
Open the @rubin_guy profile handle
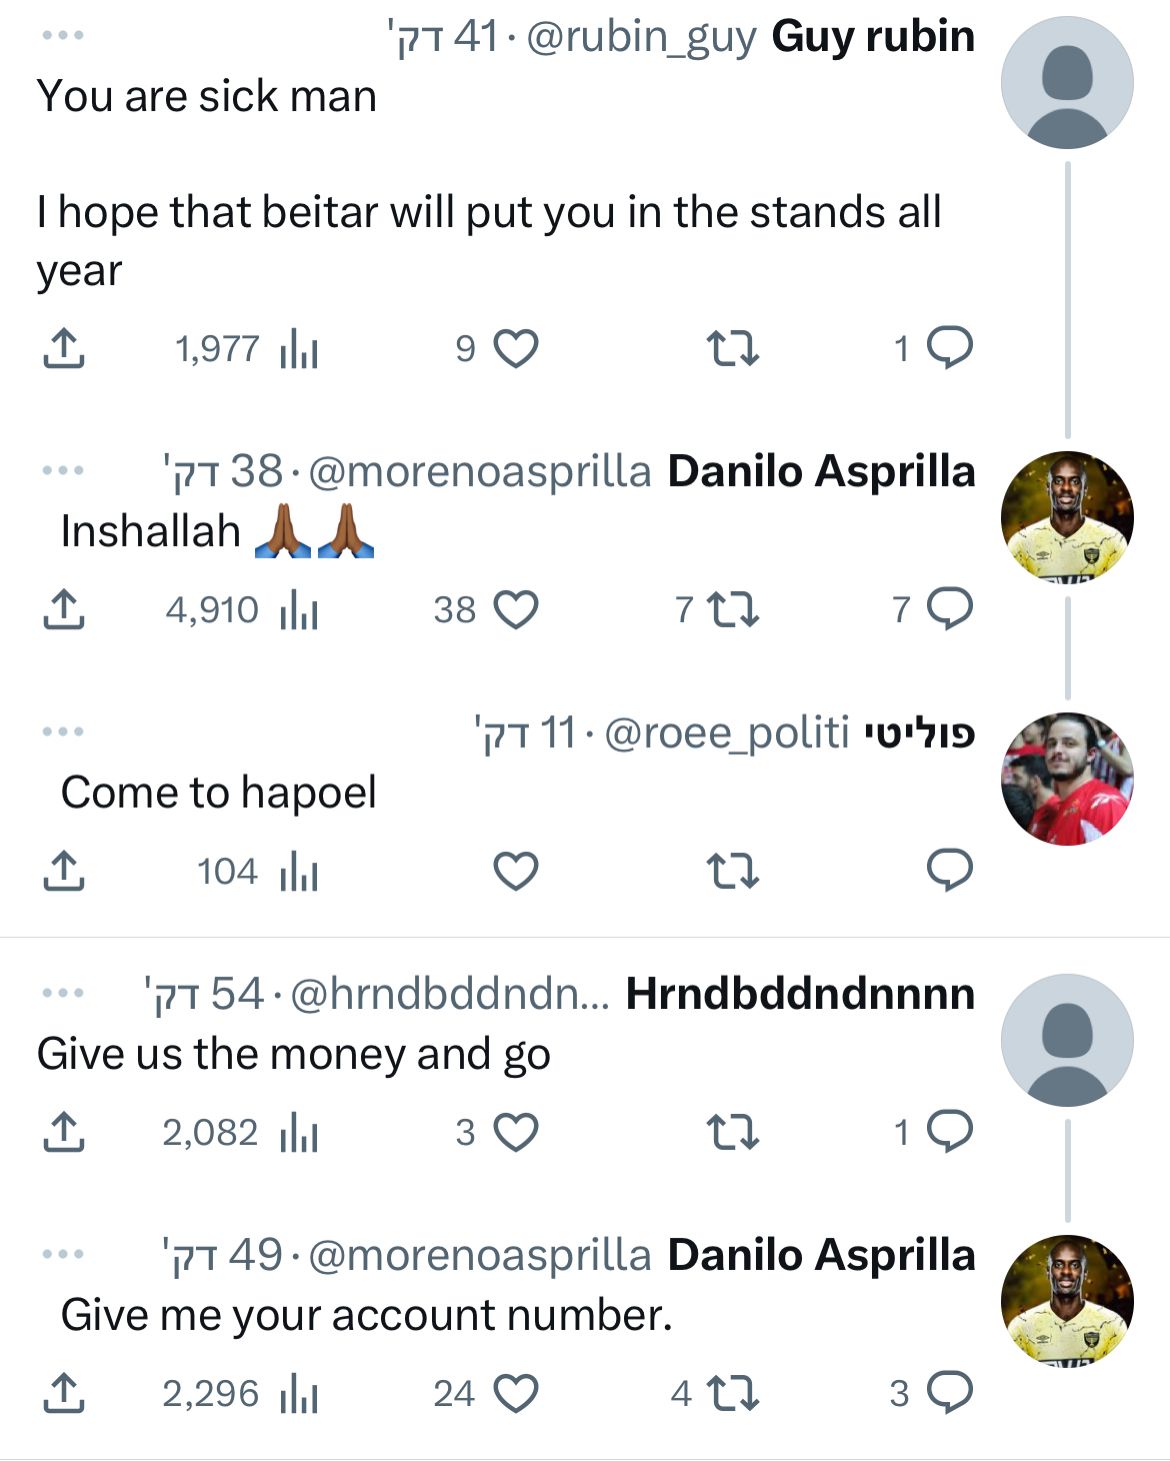(x=641, y=37)
